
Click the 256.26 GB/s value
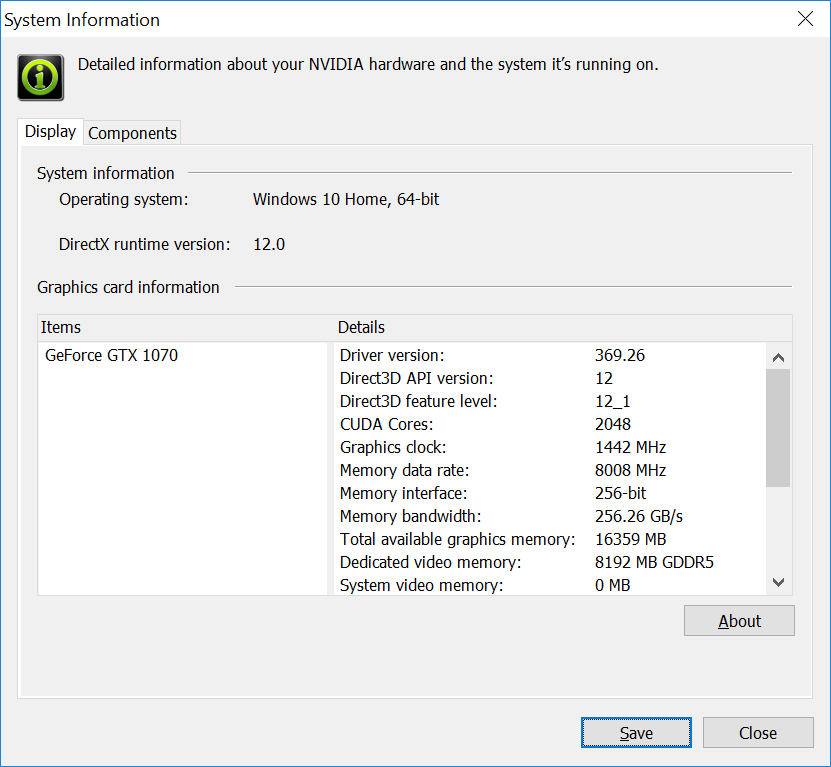pyautogui.click(x=639, y=516)
